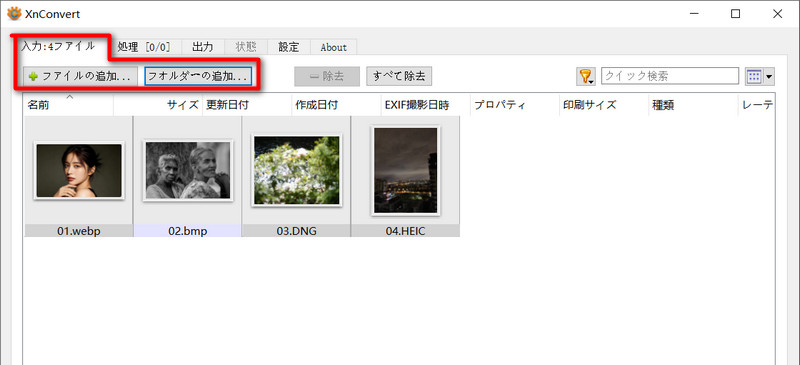
Task: Open the filter funnel icon menu
Action: (586, 77)
